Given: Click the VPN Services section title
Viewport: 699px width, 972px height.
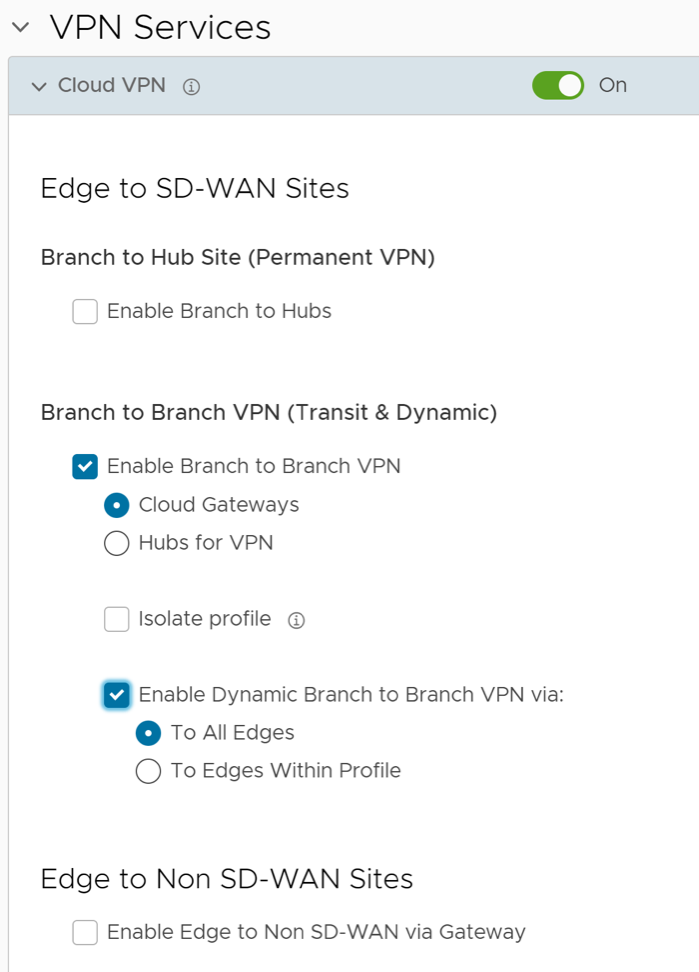Looking at the screenshot, I should 160,28.
